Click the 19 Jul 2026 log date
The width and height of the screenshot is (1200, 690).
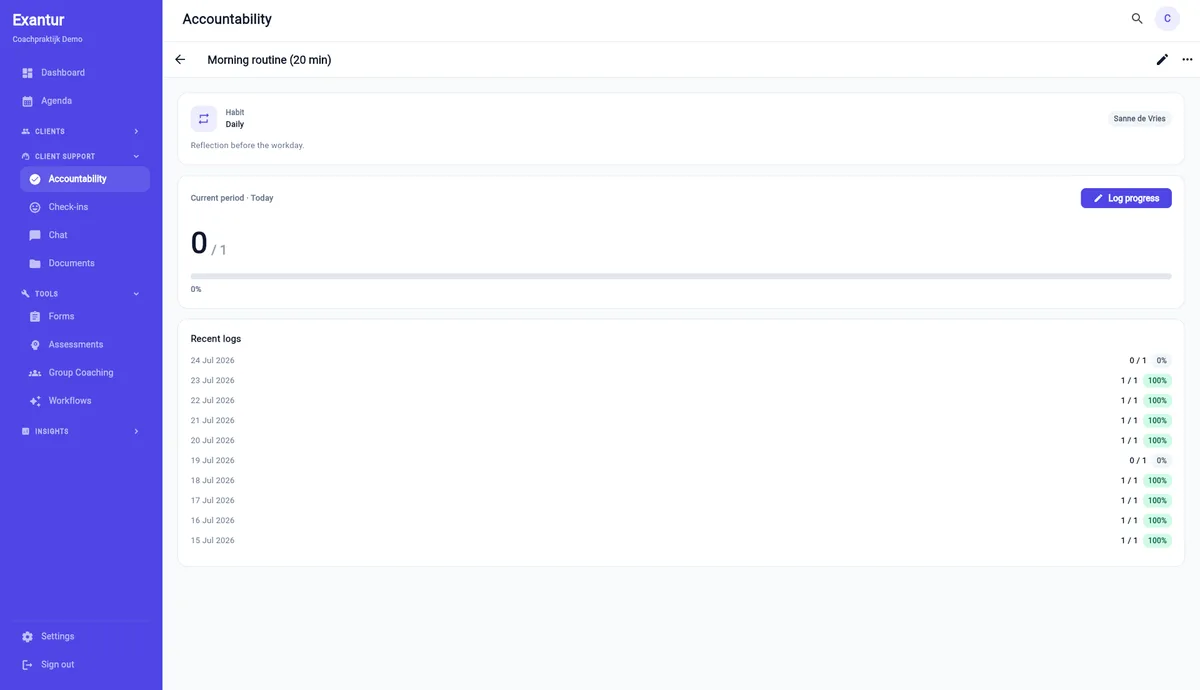point(213,460)
